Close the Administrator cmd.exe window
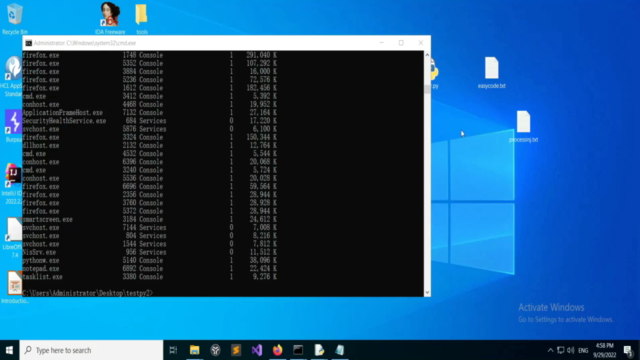This screenshot has height=360, width=640. [421, 43]
